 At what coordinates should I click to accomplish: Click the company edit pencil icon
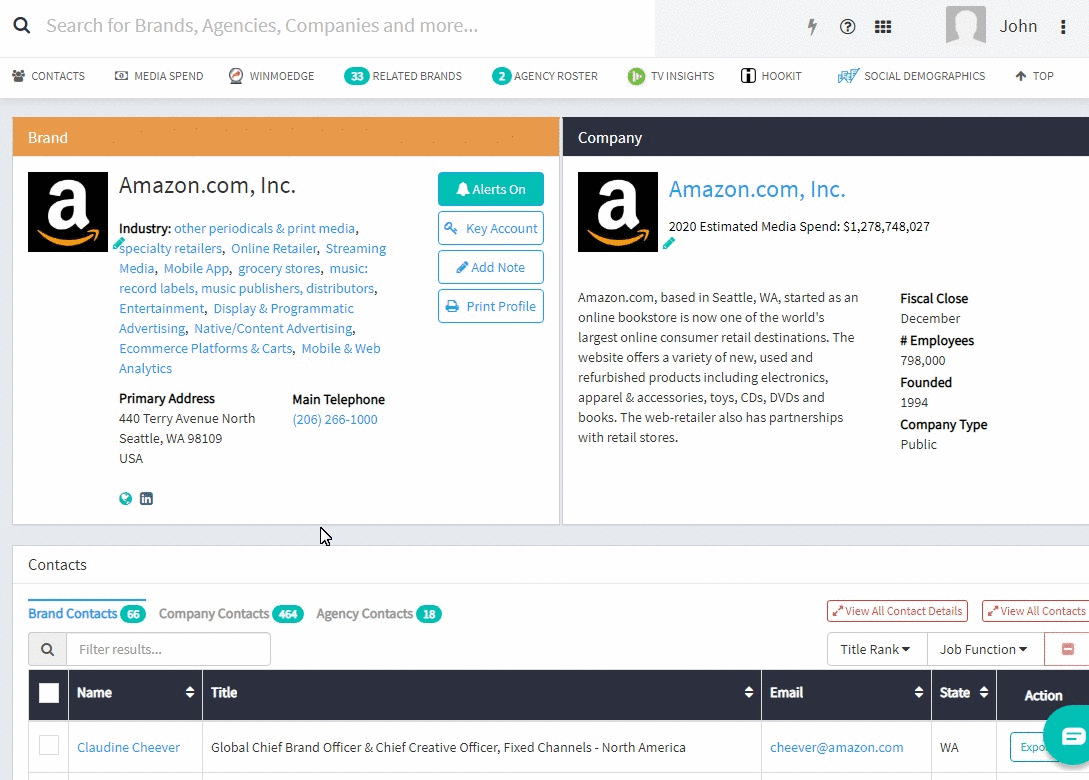[668, 243]
